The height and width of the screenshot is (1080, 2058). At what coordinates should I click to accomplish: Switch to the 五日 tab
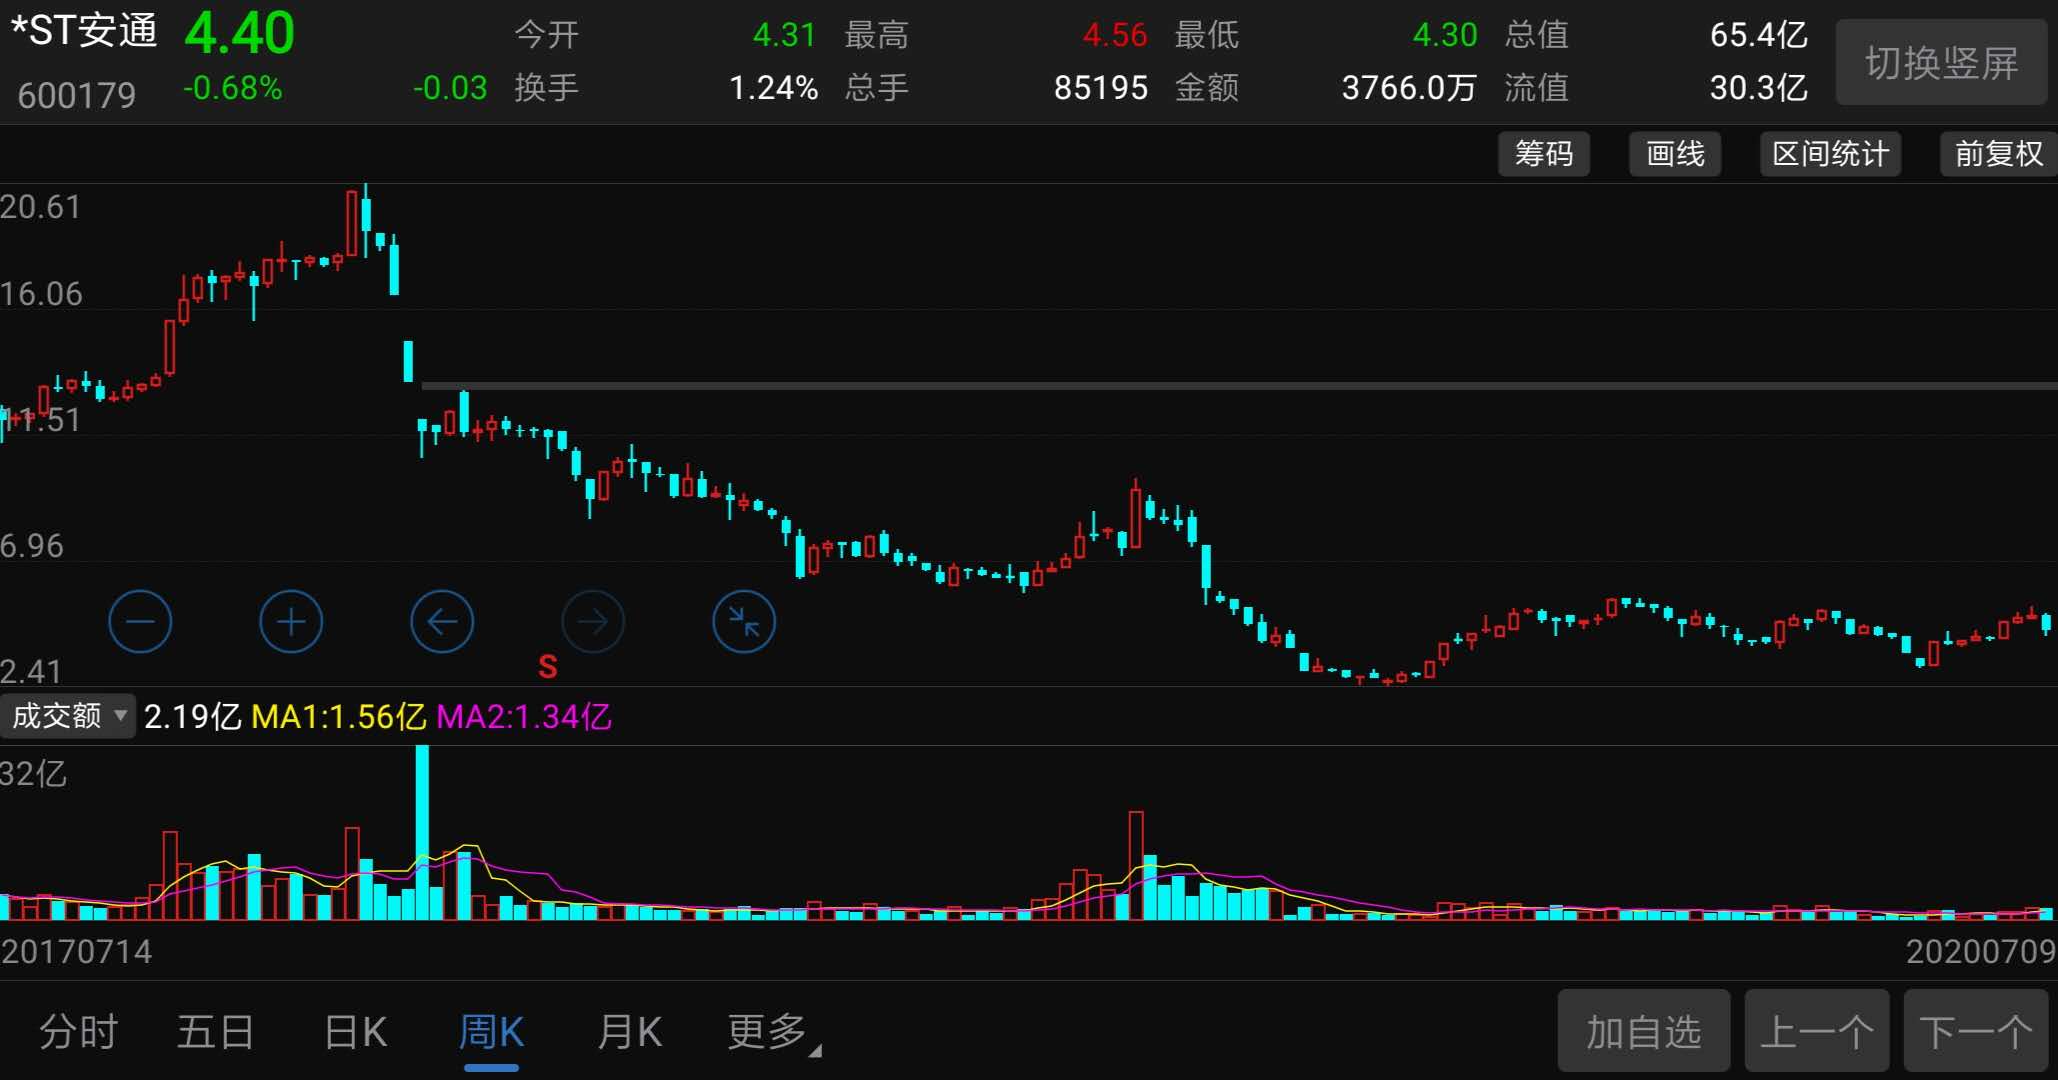[215, 1032]
